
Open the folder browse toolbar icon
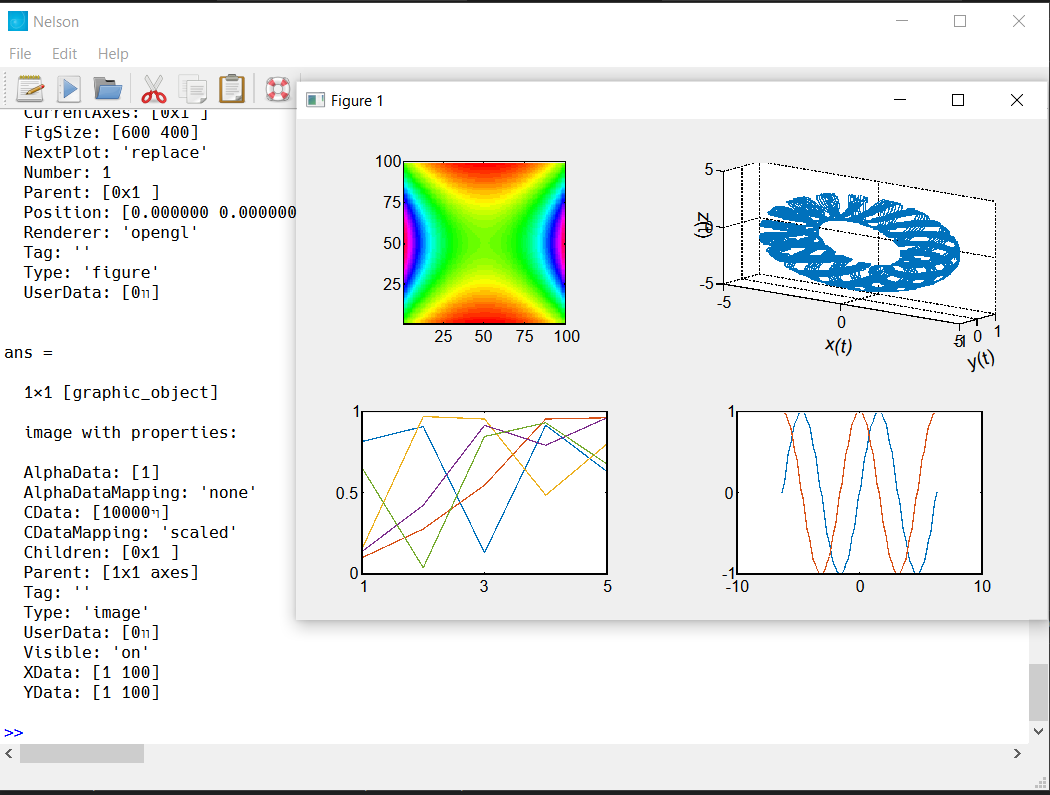click(x=107, y=88)
